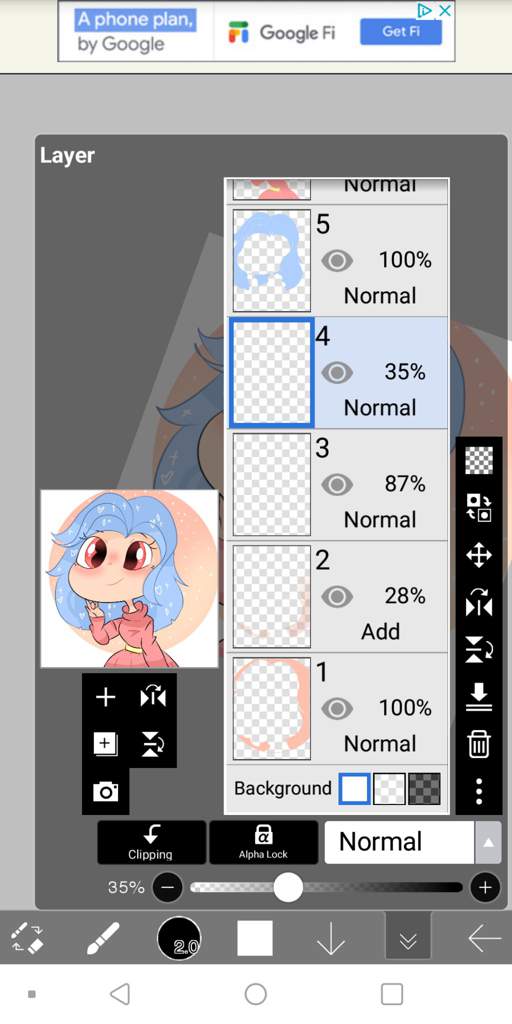The width and height of the screenshot is (512, 1024).
Task: Add a new layer with plus icon
Action: pyautogui.click(x=105, y=697)
